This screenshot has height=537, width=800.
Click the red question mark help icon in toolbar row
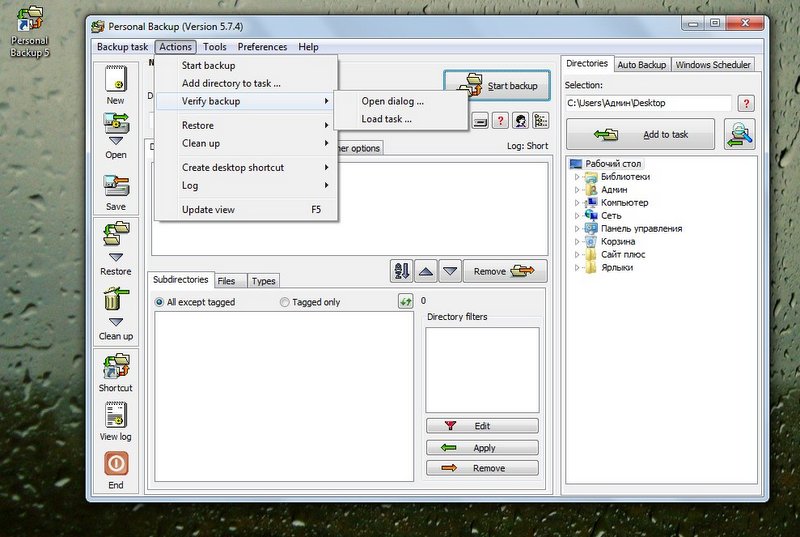(x=500, y=121)
